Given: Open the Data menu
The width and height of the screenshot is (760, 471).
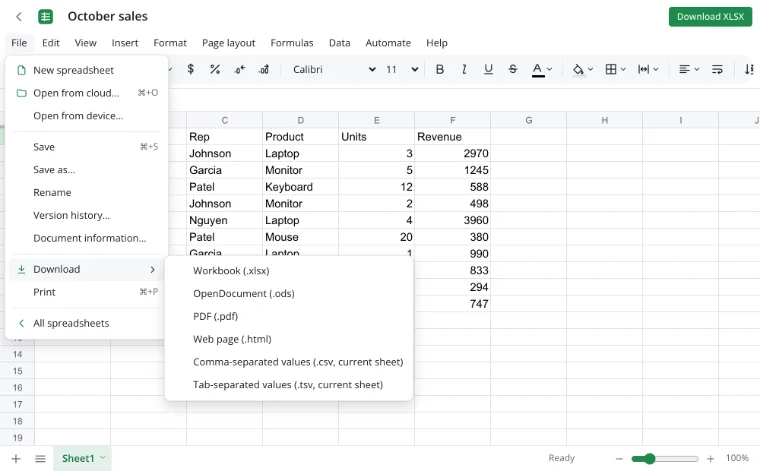Looking at the screenshot, I should click(x=339, y=43).
